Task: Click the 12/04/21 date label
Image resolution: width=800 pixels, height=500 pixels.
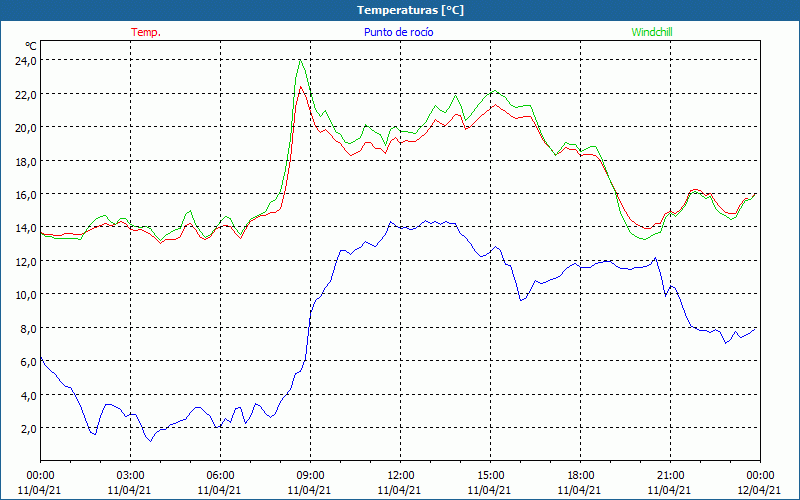Action: click(x=759, y=490)
